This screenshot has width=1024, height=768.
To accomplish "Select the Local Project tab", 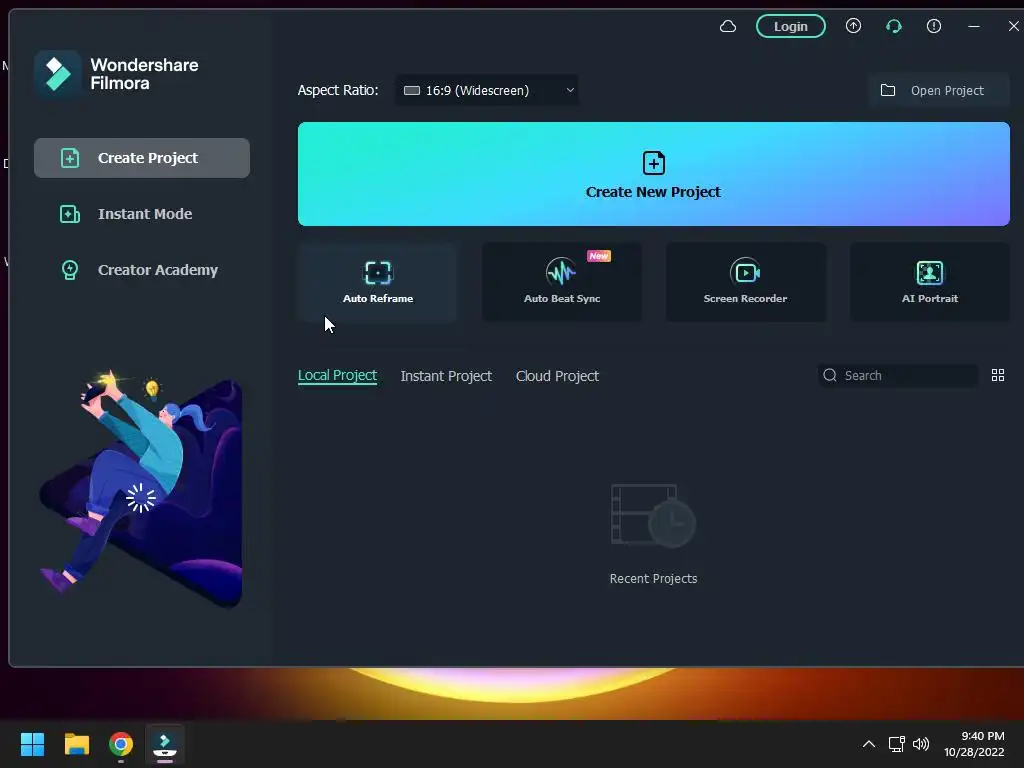I will (x=337, y=376).
